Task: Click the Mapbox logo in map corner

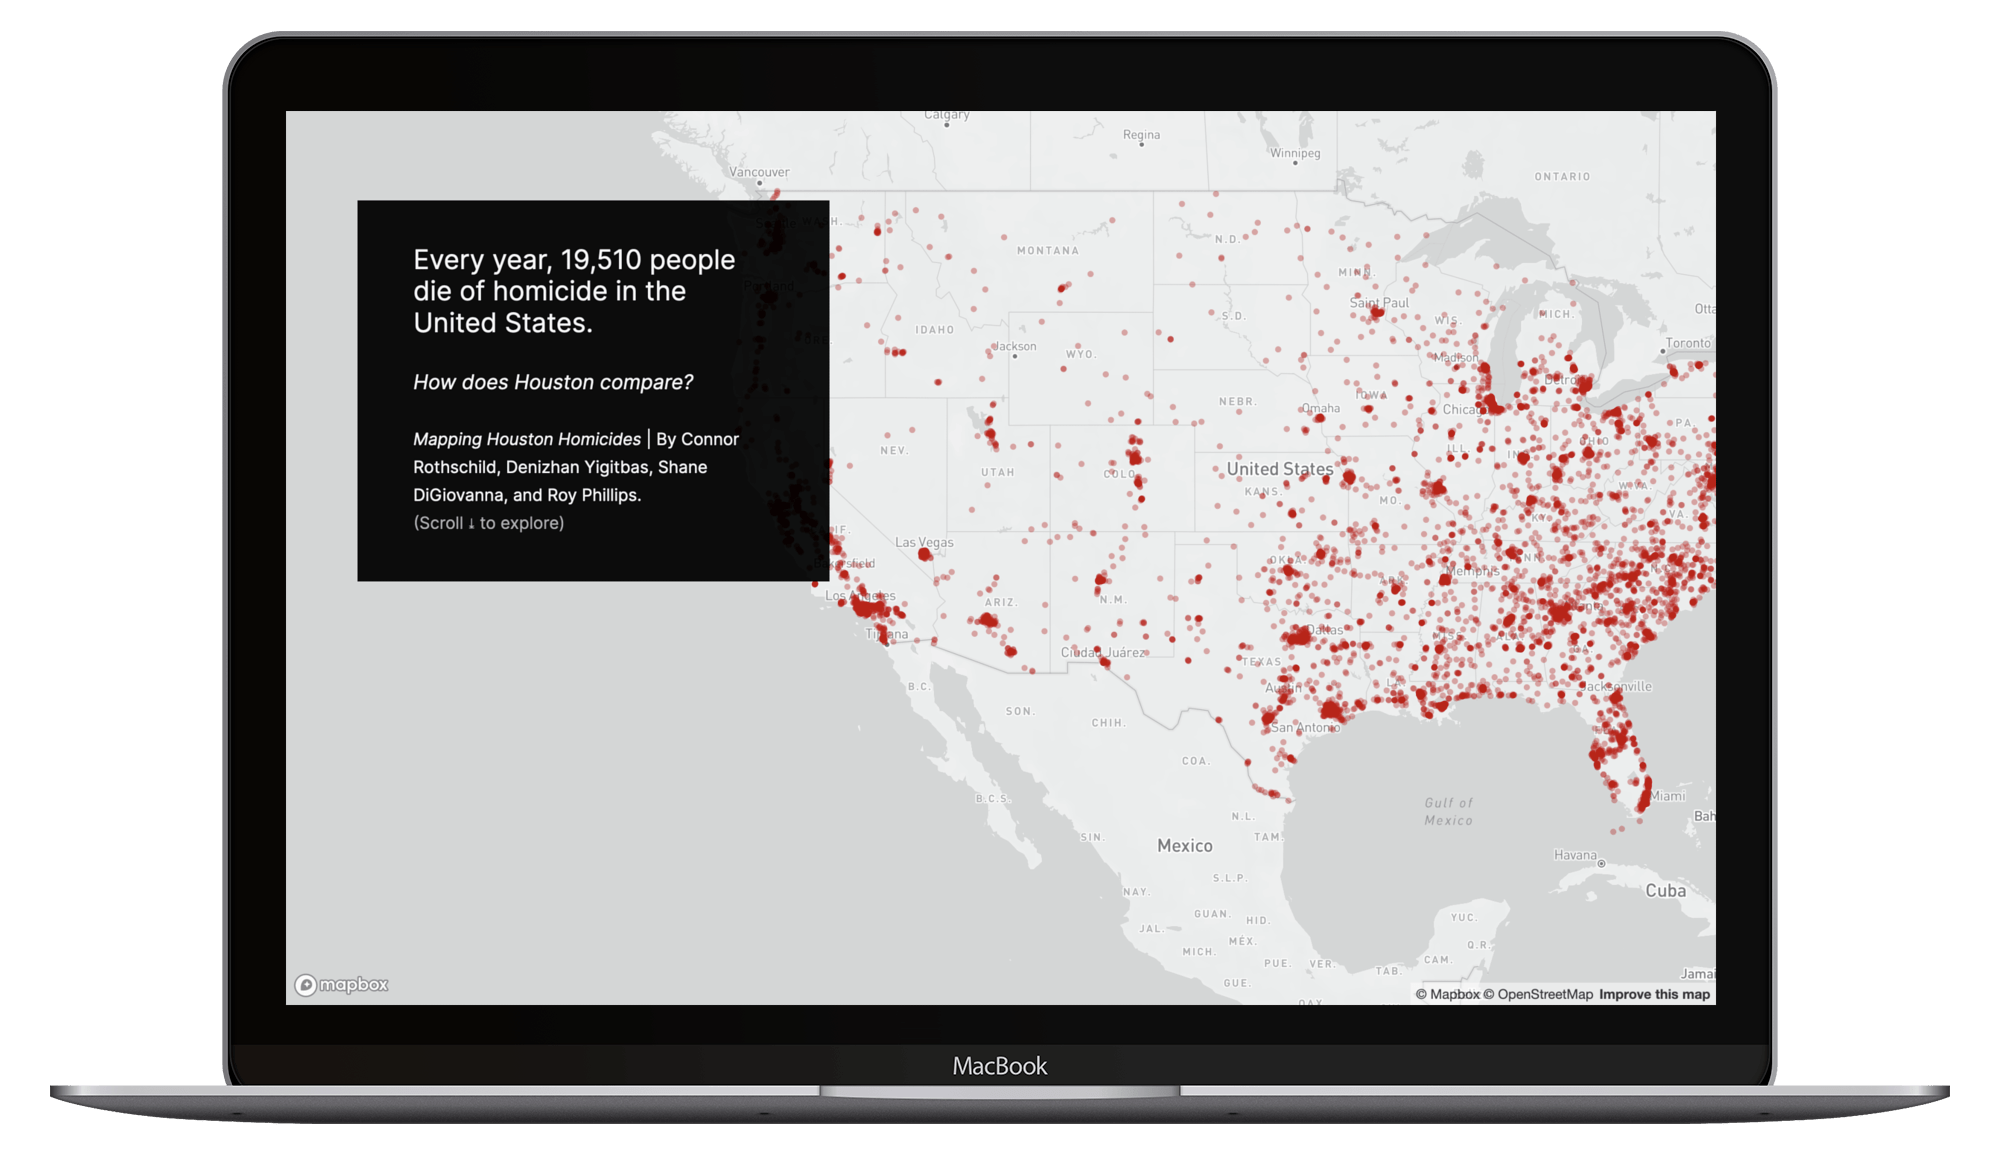Action: (x=341, y=985)
